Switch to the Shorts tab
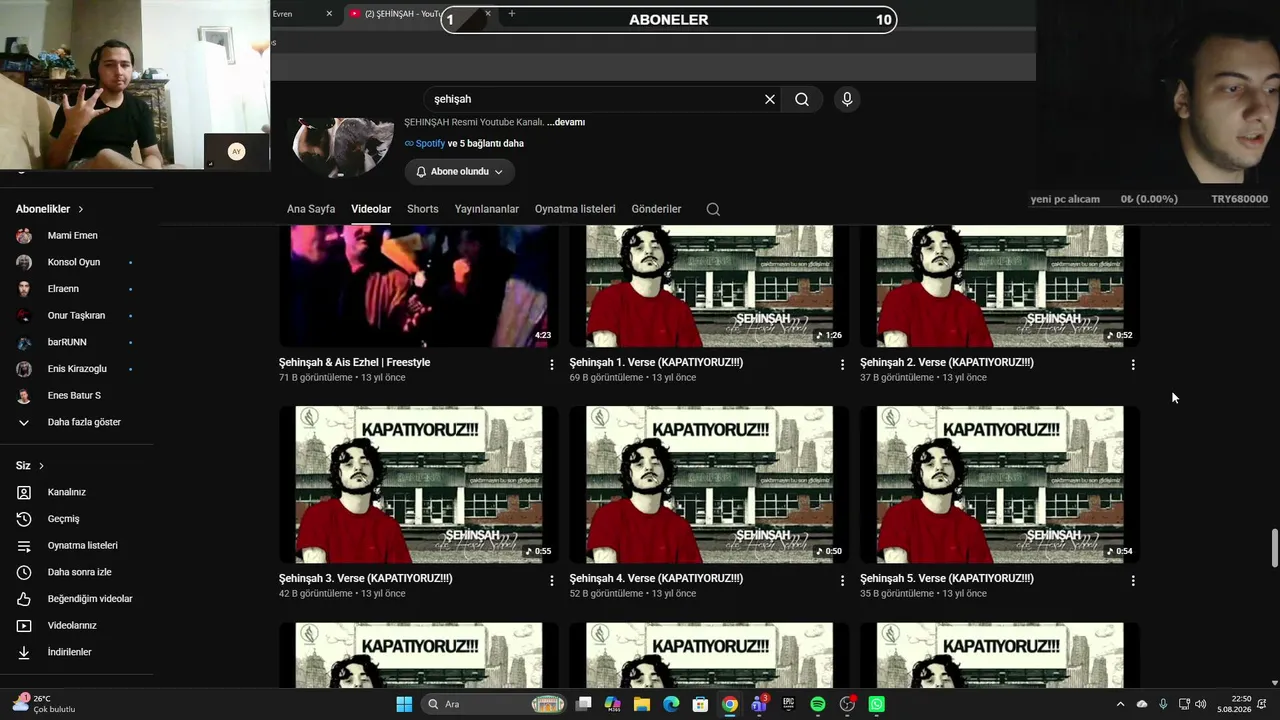The image size is (1280, 720). click(x=423, y=209)
